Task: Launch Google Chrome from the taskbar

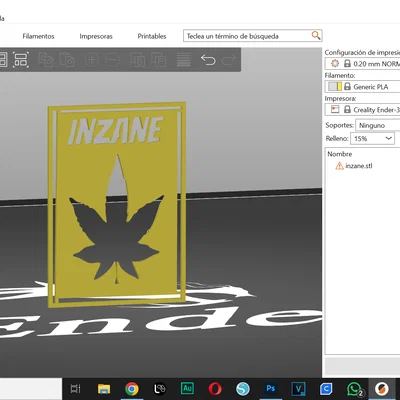Action: (x=132, y=389)
